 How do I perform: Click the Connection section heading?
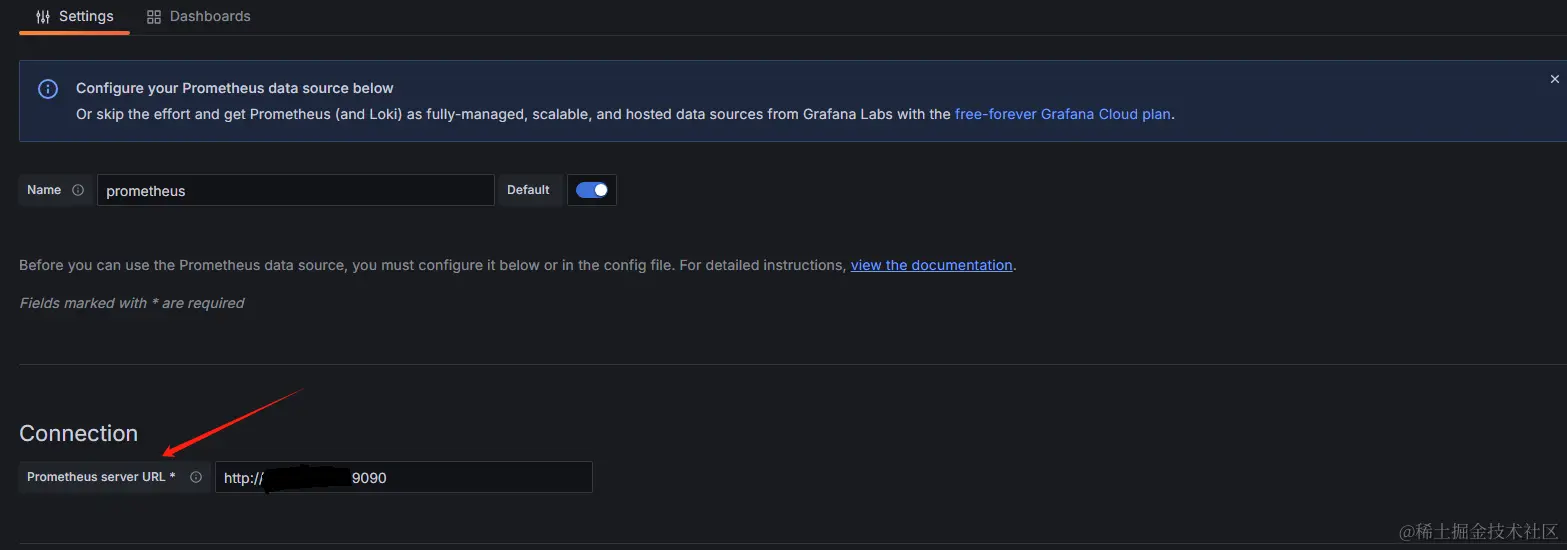pyautogui.click(x=79, y=433)
